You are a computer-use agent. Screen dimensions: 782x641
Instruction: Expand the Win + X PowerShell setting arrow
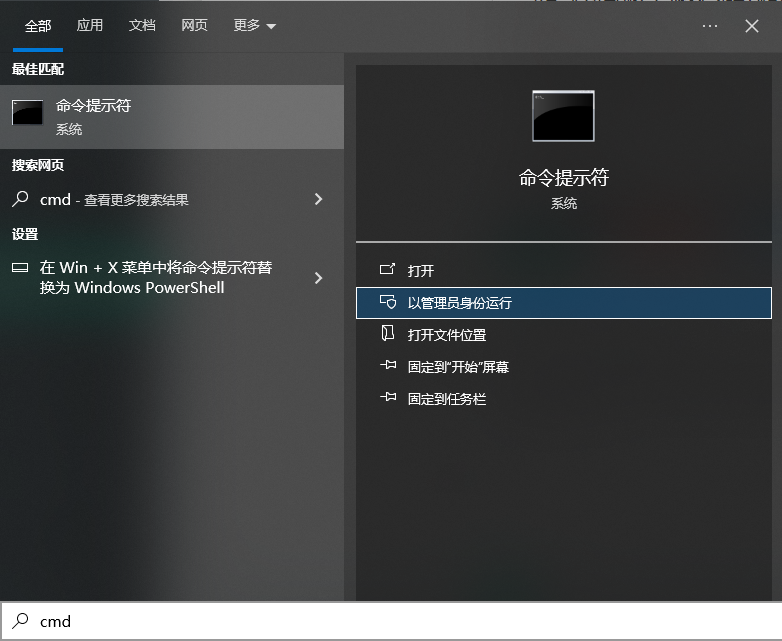(318, 277)
